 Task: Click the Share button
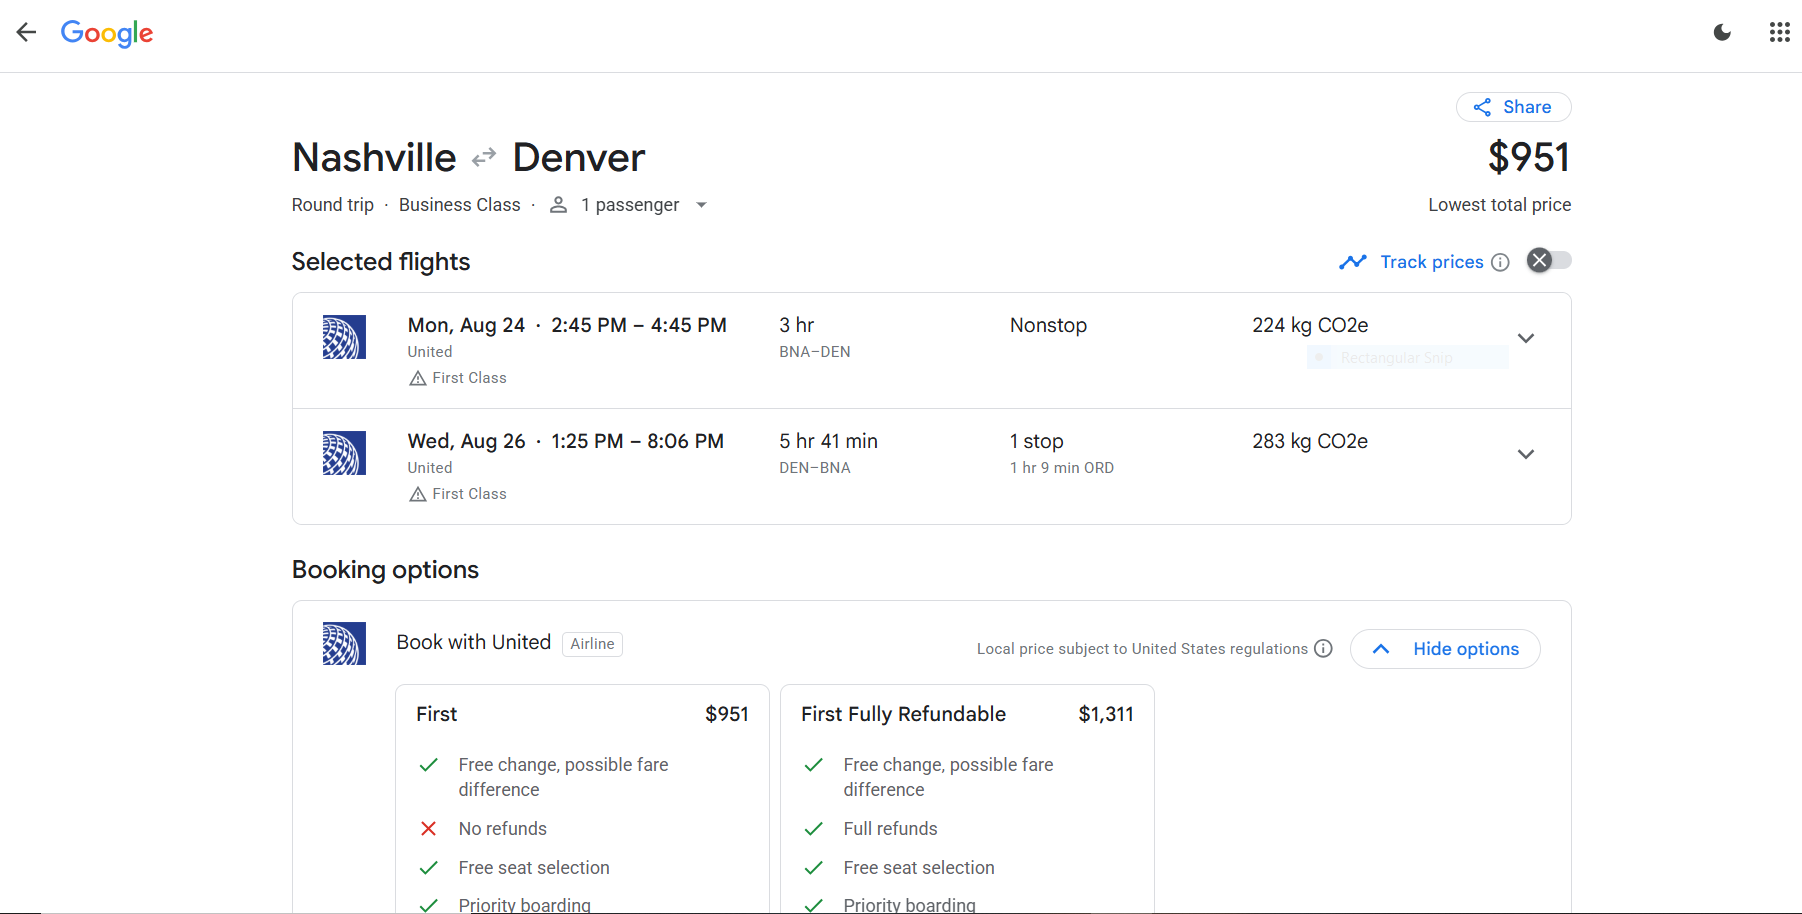[1513, 107]
